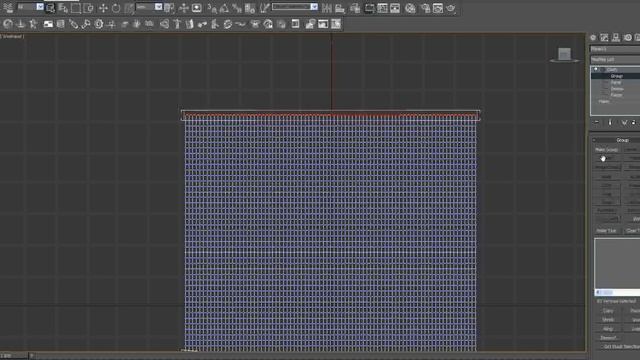Select Plane base object in modifier stack
Screen dimensions: 640x360
click(x=604, y=101)
